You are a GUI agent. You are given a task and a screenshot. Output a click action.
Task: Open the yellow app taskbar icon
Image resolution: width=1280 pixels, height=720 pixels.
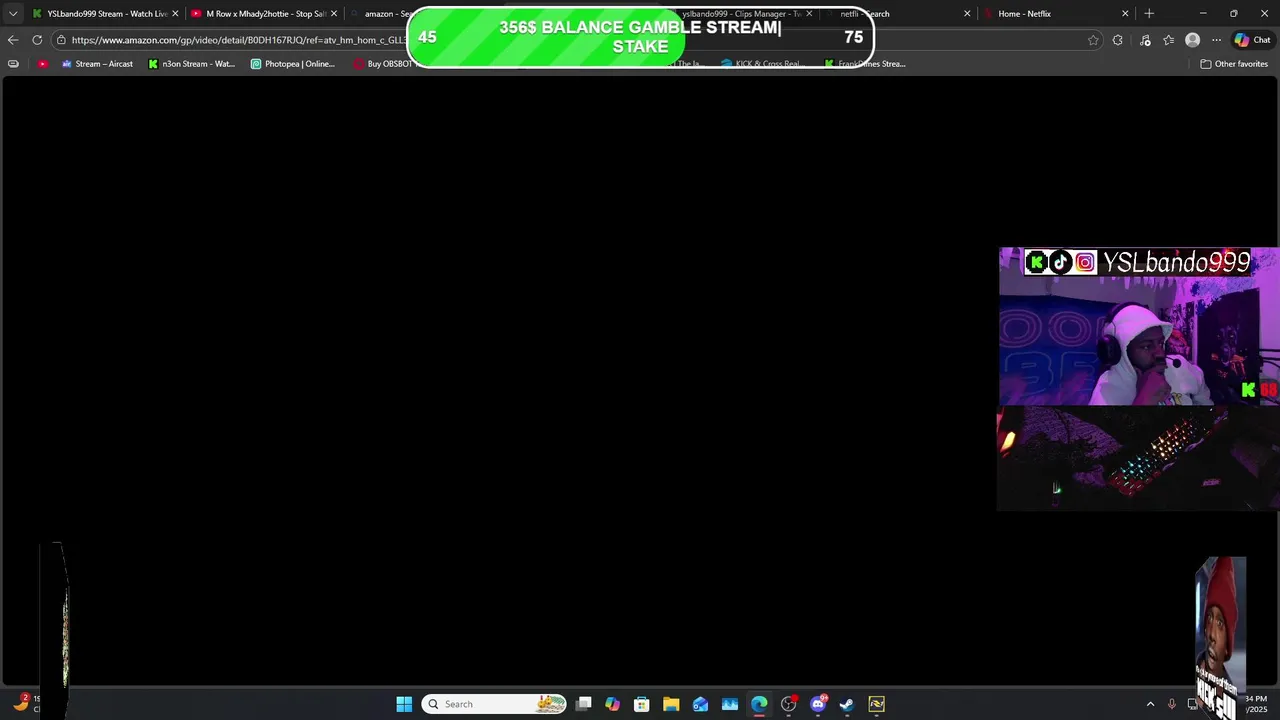click(876, 704)
